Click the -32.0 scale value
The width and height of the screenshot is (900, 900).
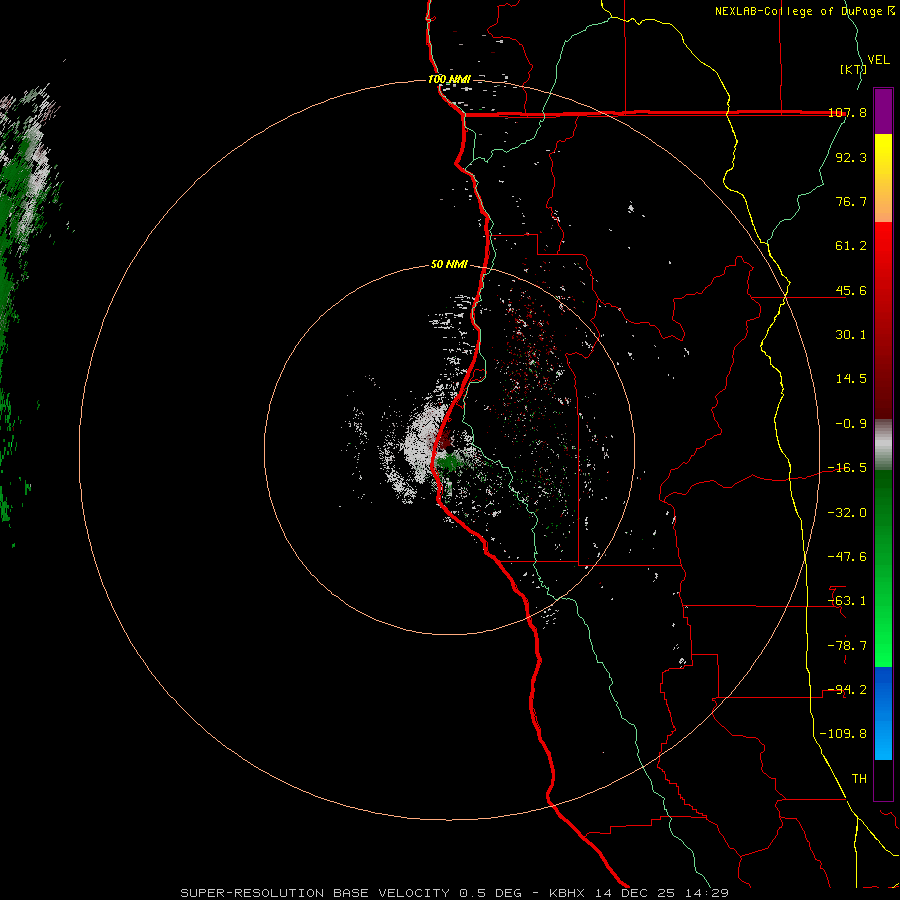pos(847,513)
